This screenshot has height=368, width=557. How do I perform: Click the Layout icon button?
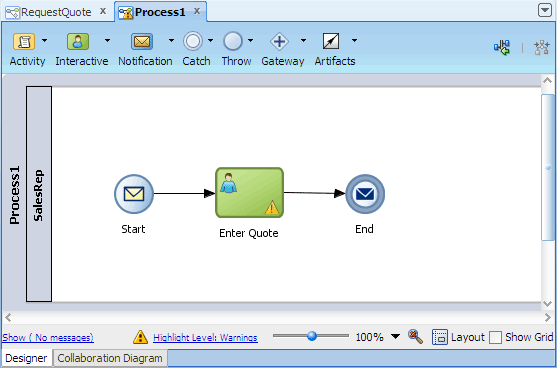pos(440,337)
